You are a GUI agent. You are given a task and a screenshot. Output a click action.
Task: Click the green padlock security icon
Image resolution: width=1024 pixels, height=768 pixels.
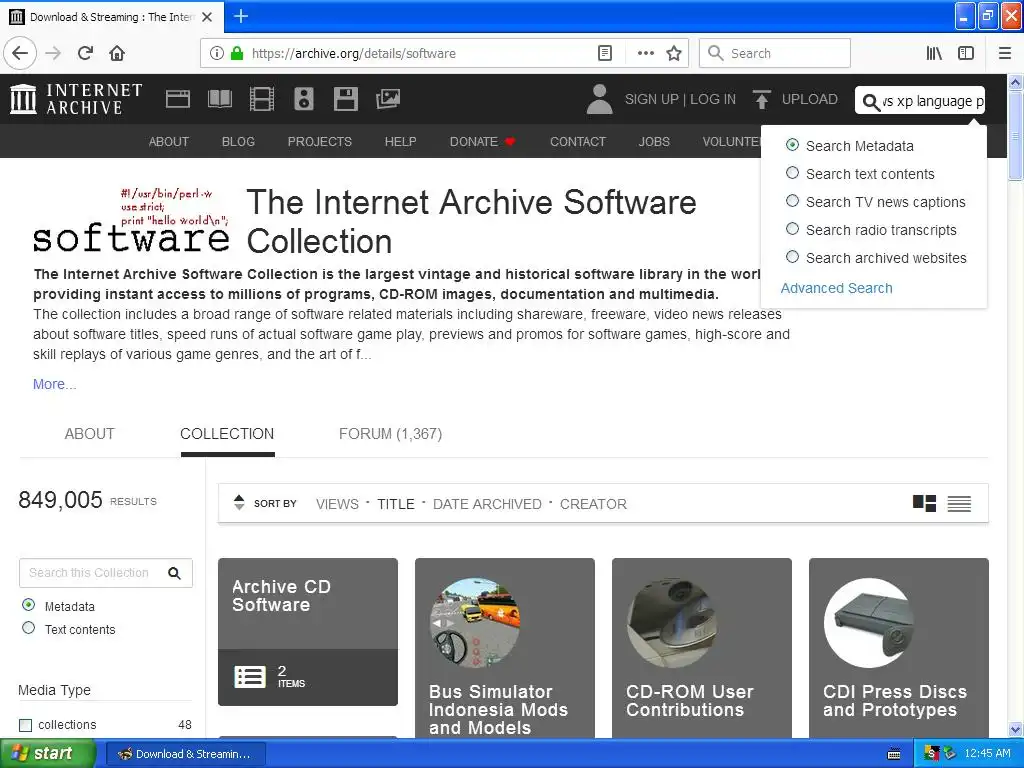pos(236,53)
